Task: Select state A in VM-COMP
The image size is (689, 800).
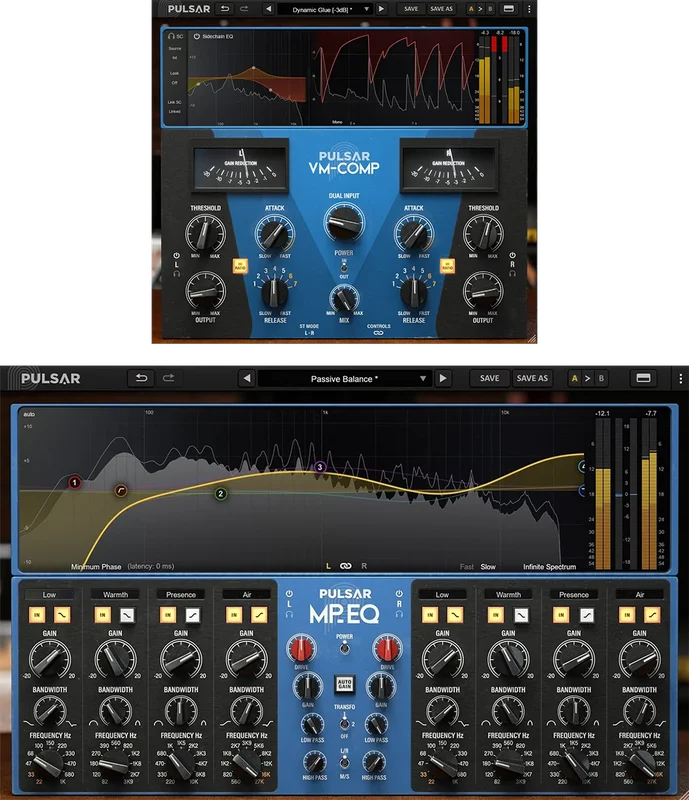Action: click(471, 9)
